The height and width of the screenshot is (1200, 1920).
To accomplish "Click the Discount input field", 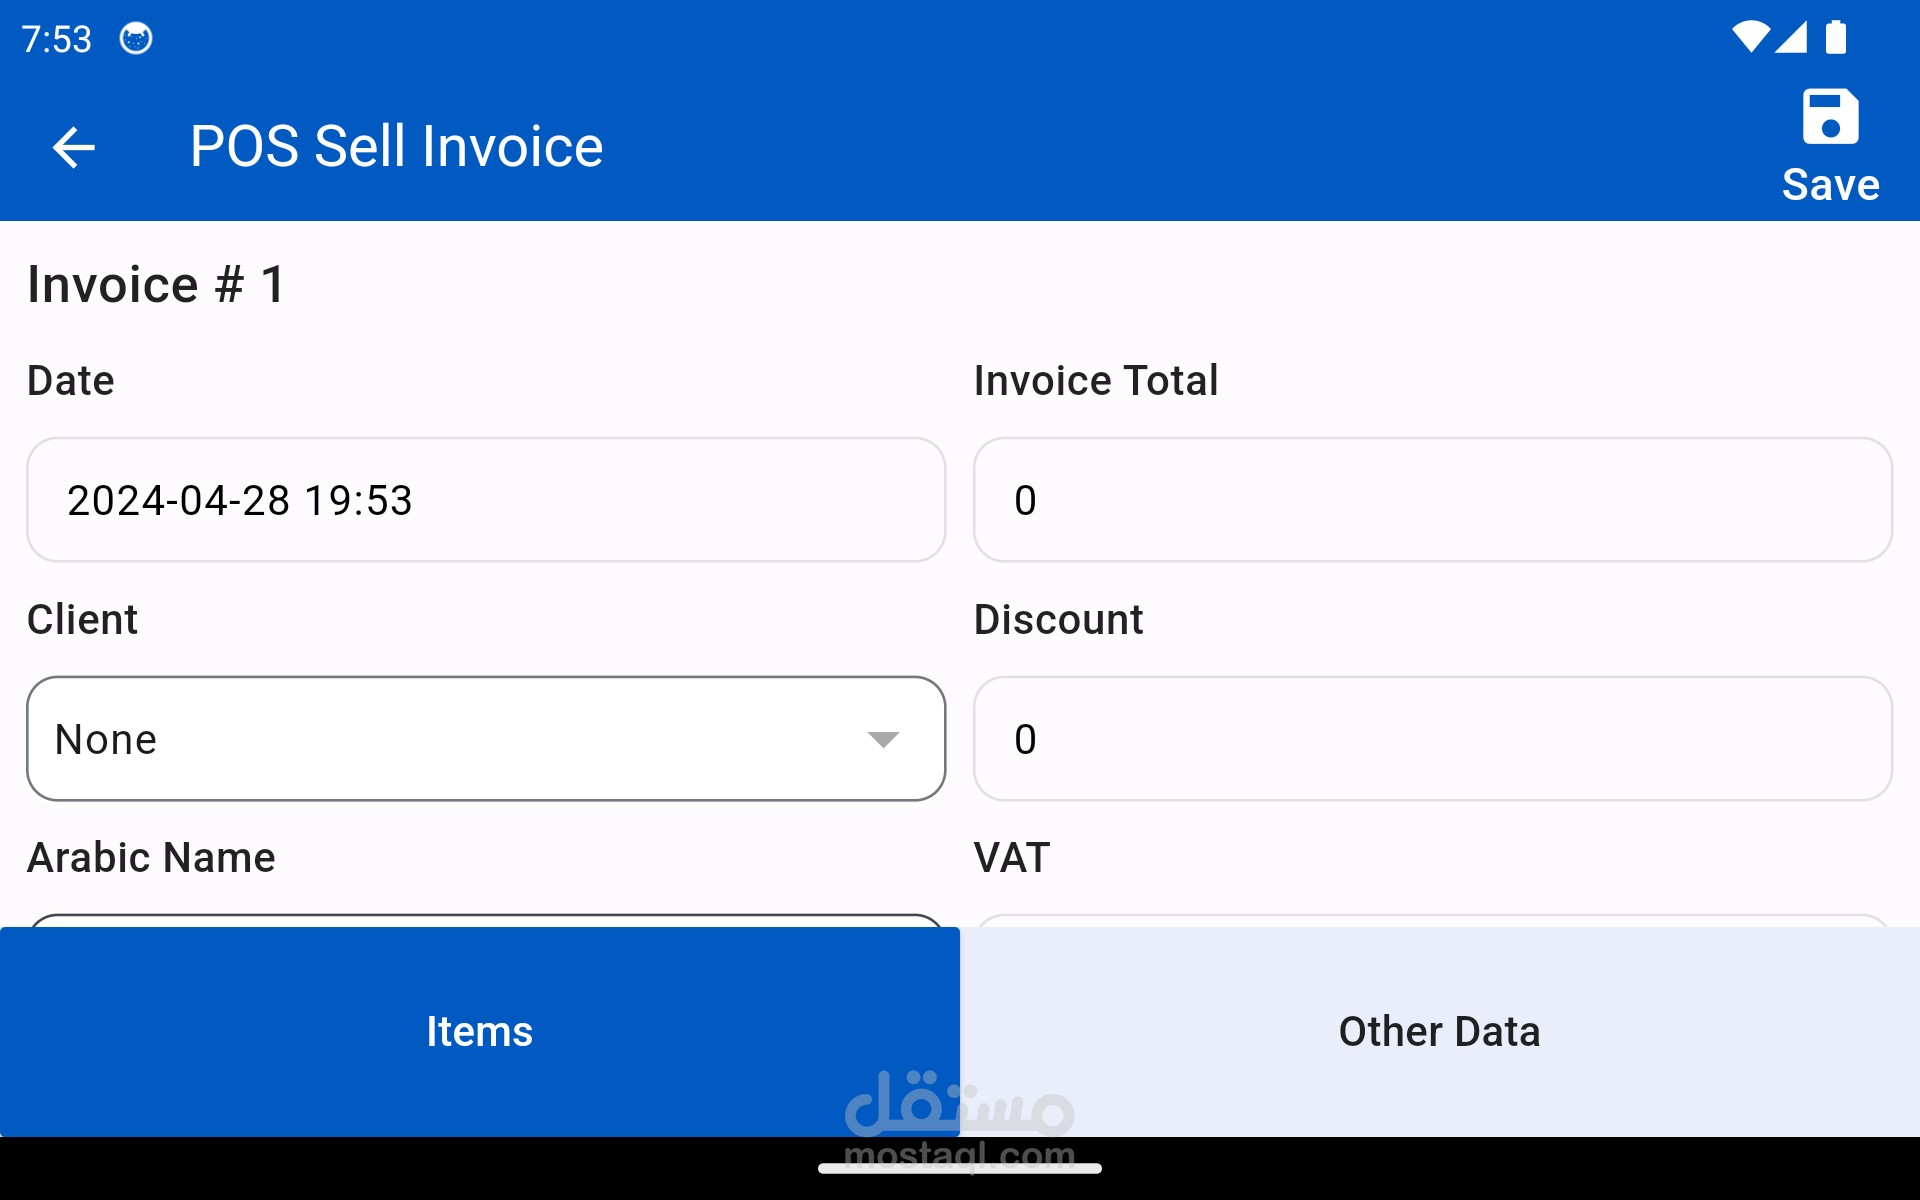I will coord(1432,739).
